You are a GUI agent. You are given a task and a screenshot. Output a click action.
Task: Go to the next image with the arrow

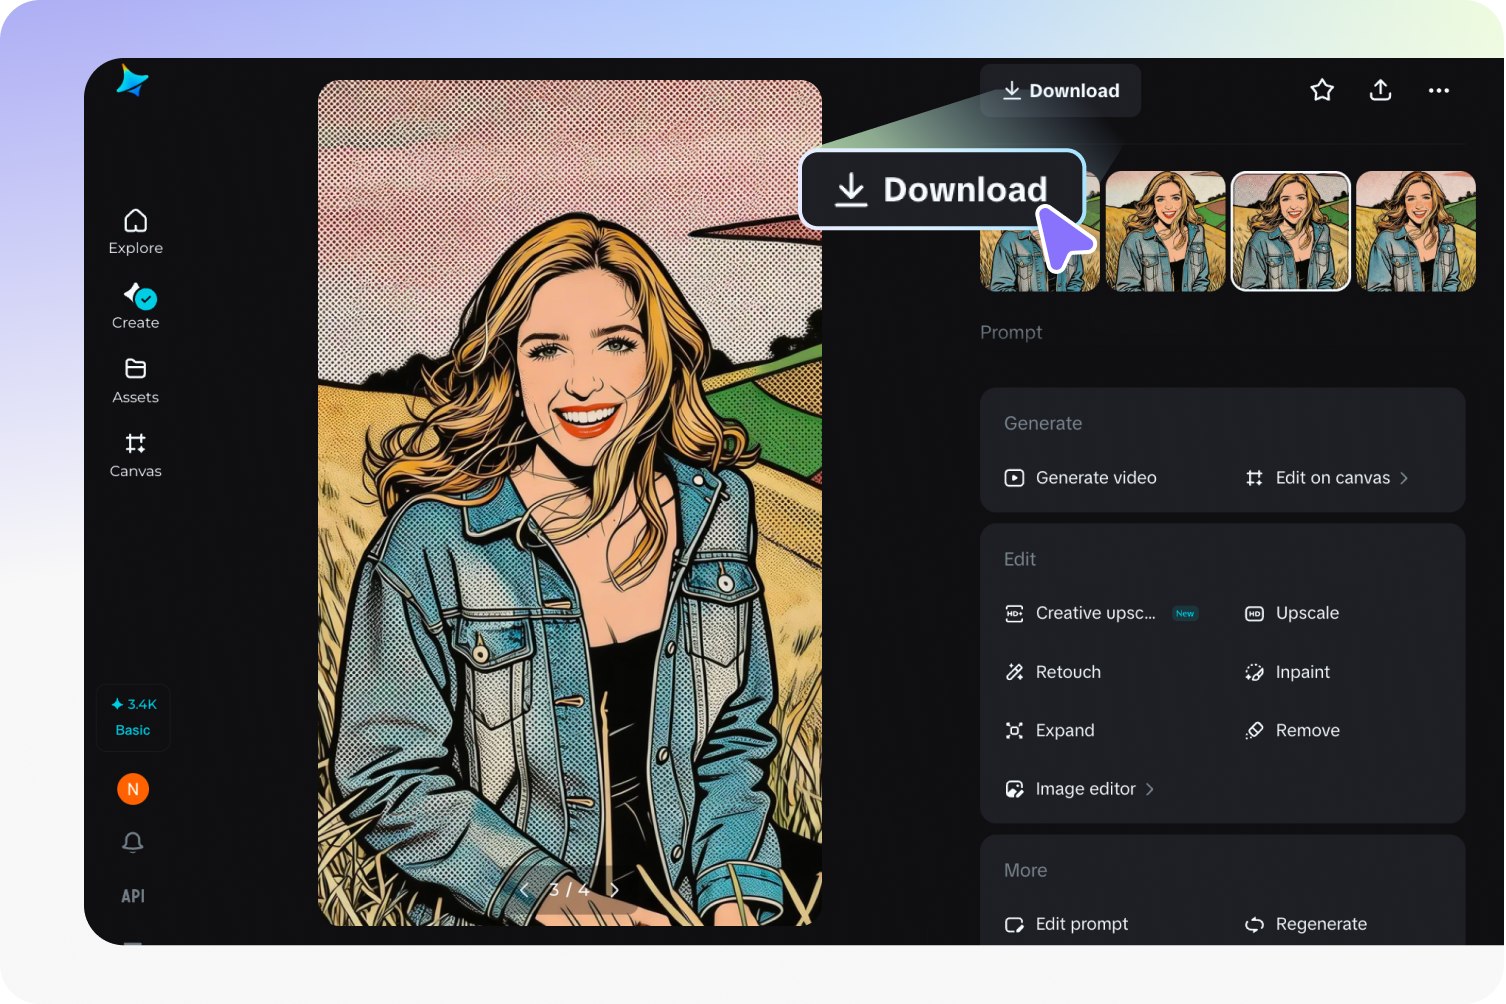(614, 889)
